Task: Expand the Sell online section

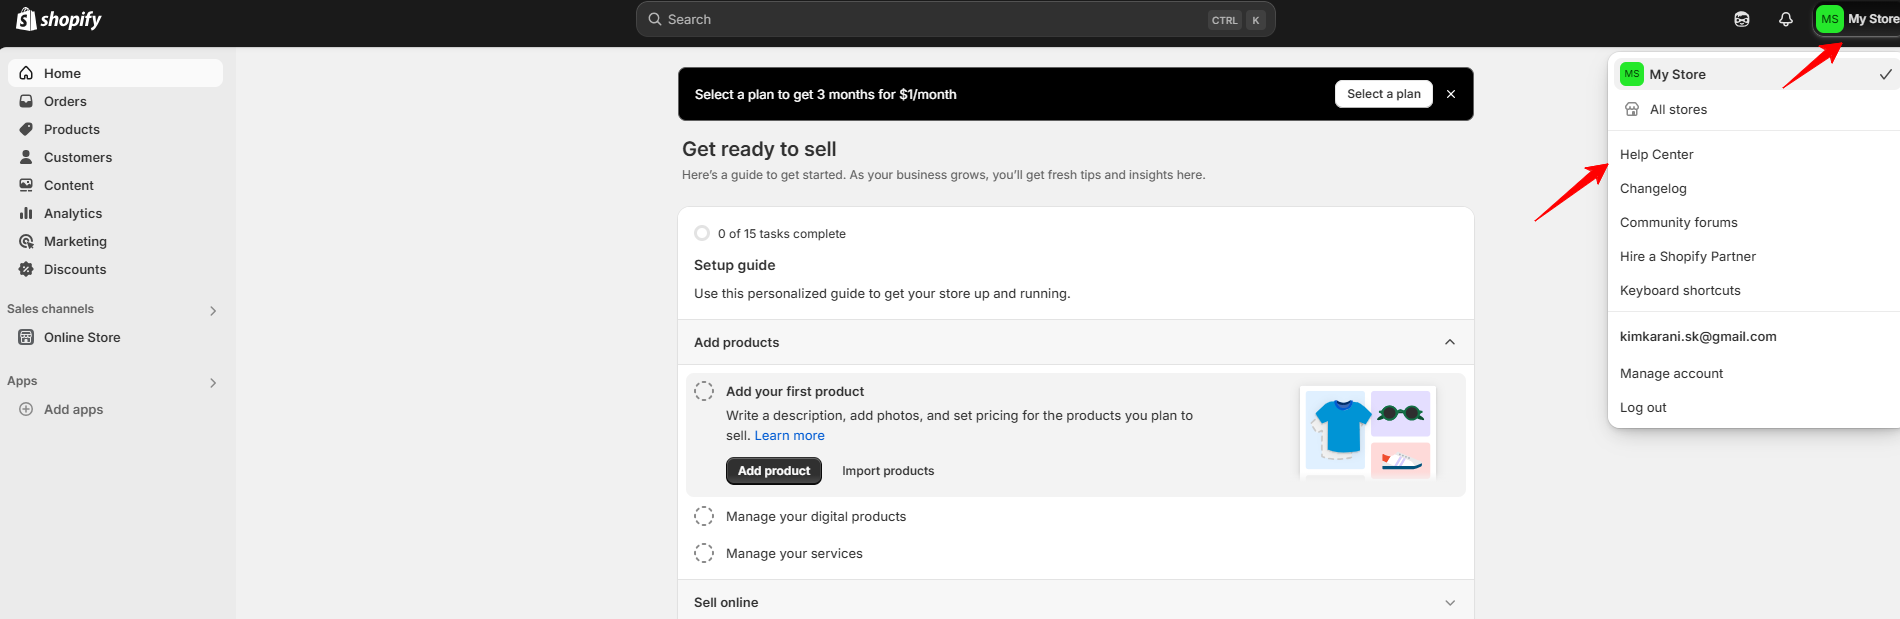Action: [1449, 602]
